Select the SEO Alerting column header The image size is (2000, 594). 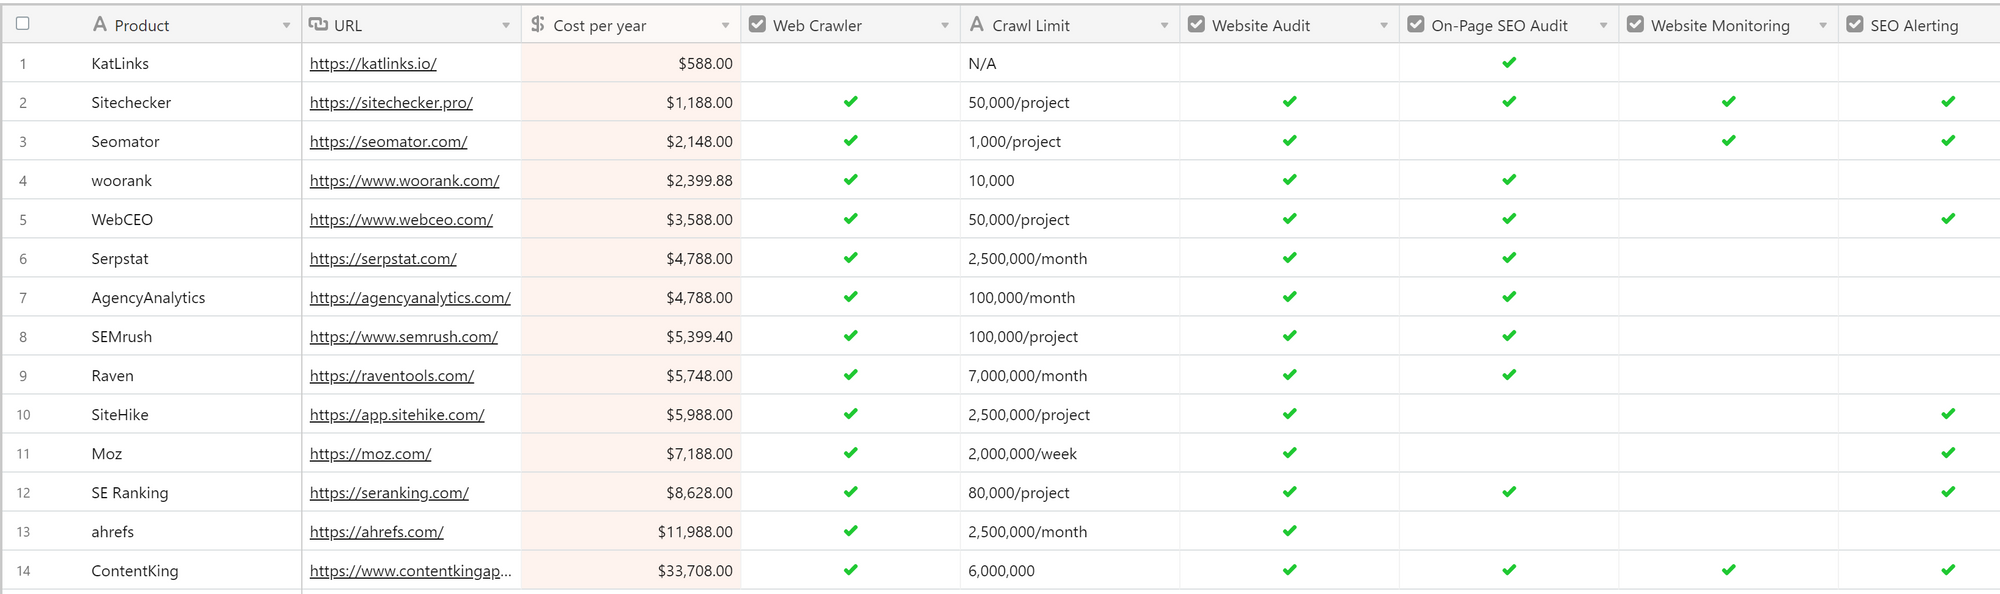1914,25
